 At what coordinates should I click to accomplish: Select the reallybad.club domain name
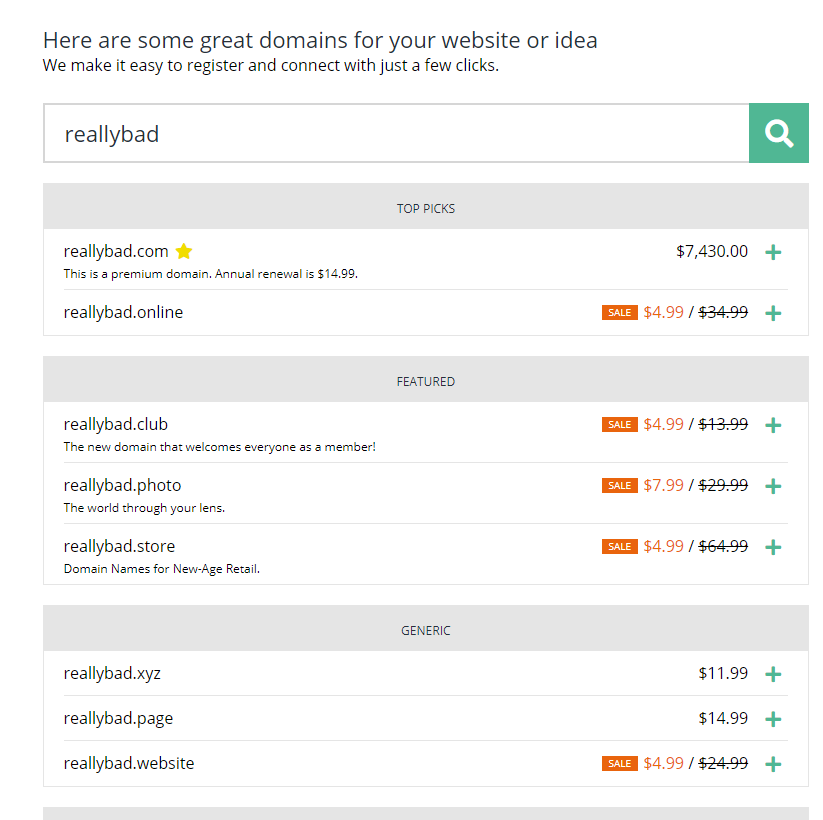coord(116,424)
